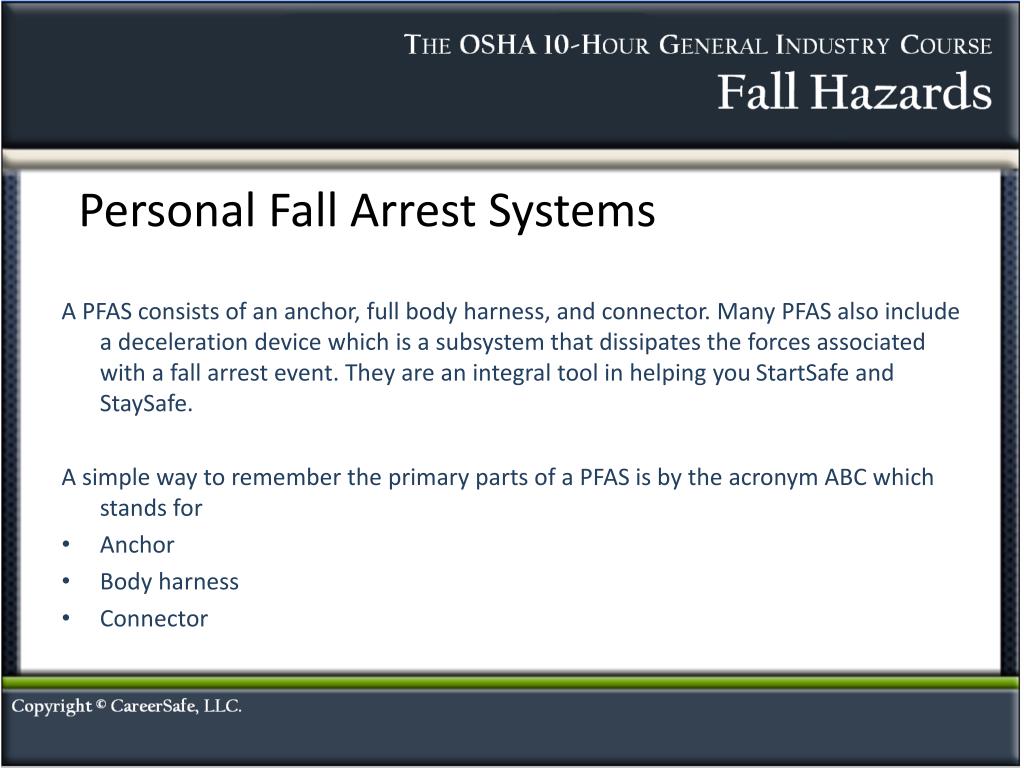Click the Body harness bullet item
The width and height of the screenshot is (1024, 768).
[x=169, y=581]
